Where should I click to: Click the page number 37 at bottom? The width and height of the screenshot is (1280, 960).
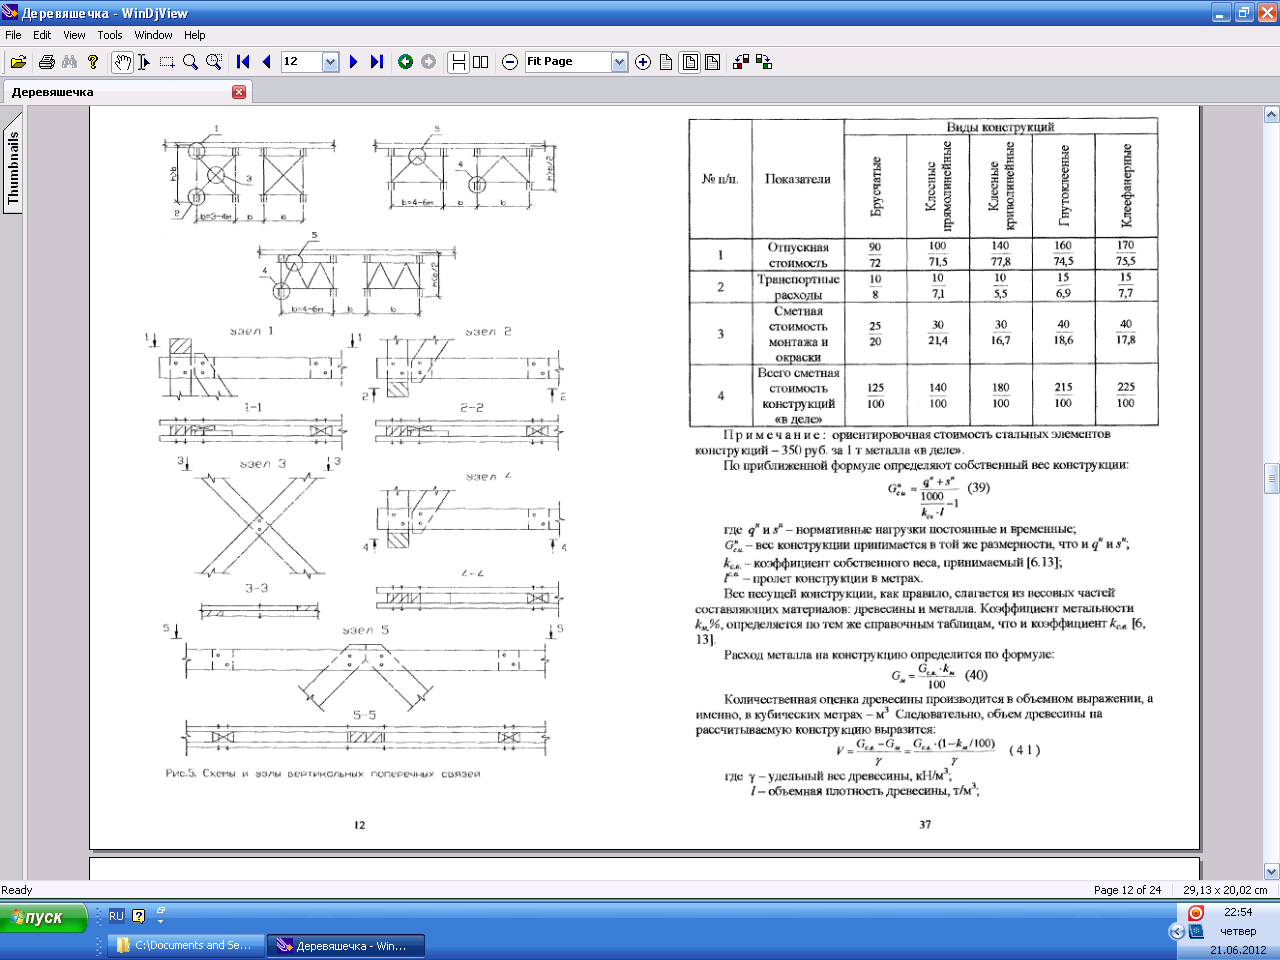pos(925,825)
